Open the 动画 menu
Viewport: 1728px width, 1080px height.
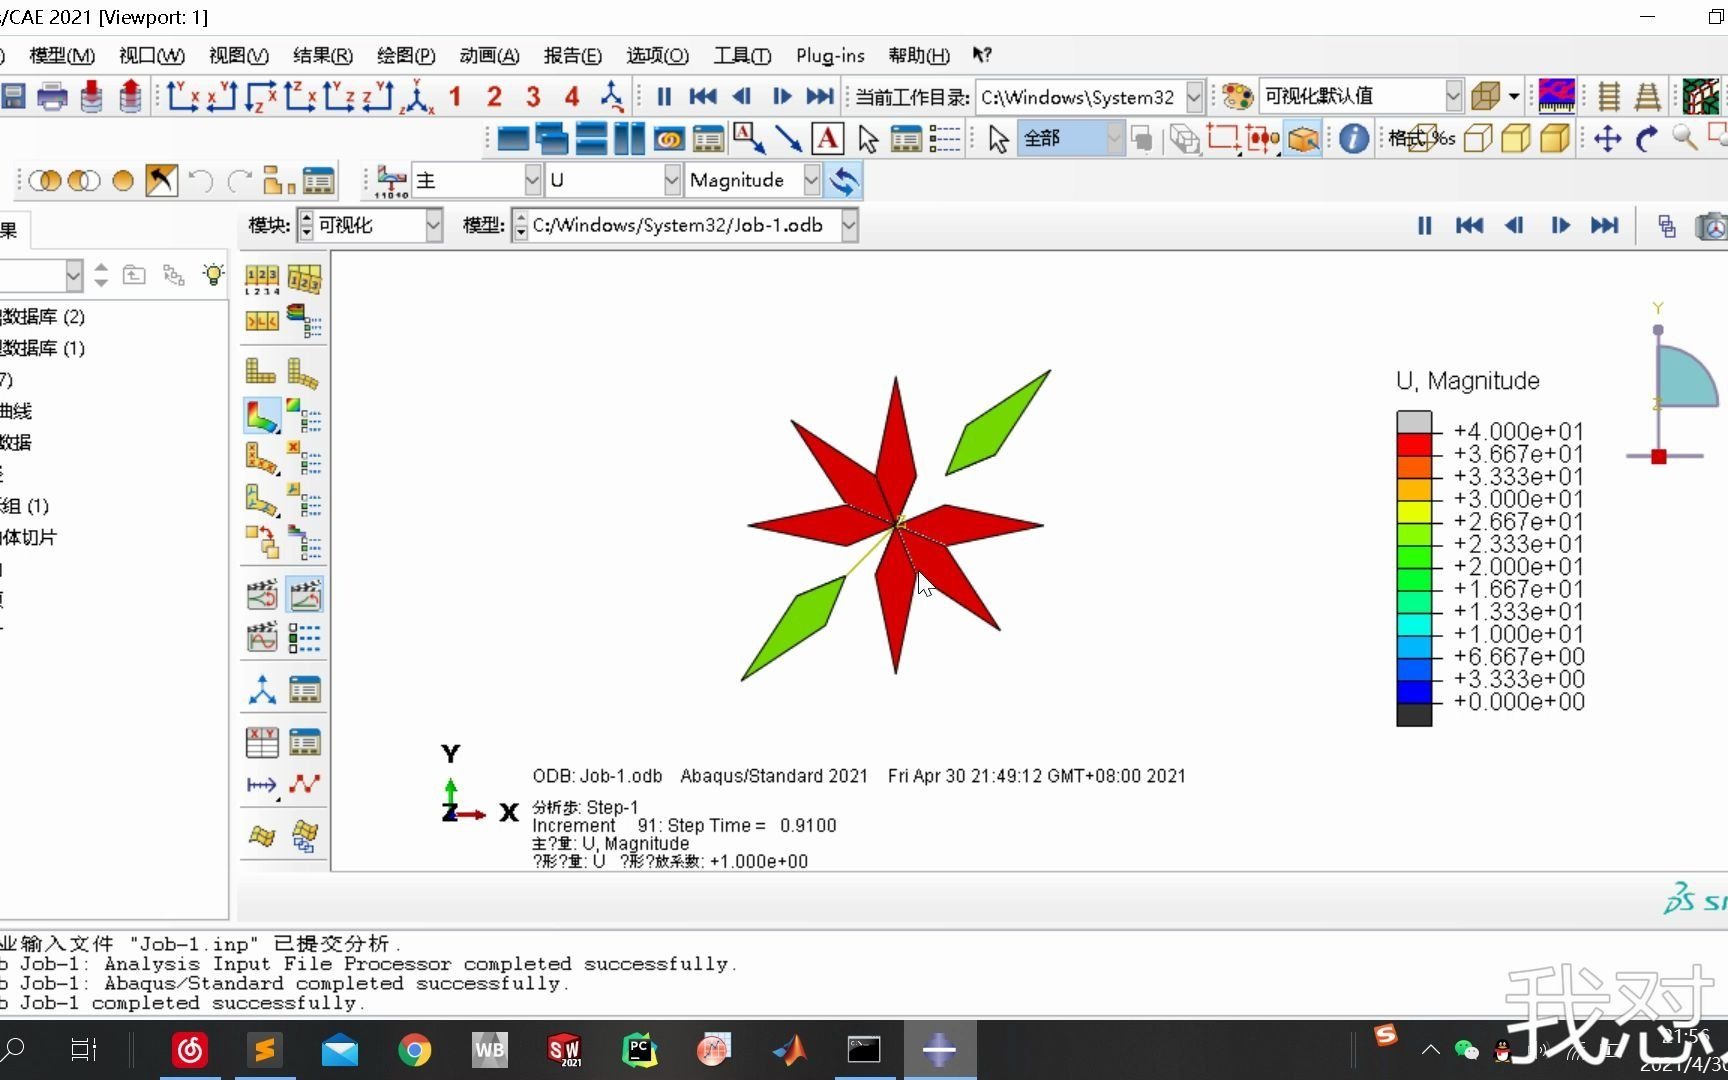tap(490, 56)
